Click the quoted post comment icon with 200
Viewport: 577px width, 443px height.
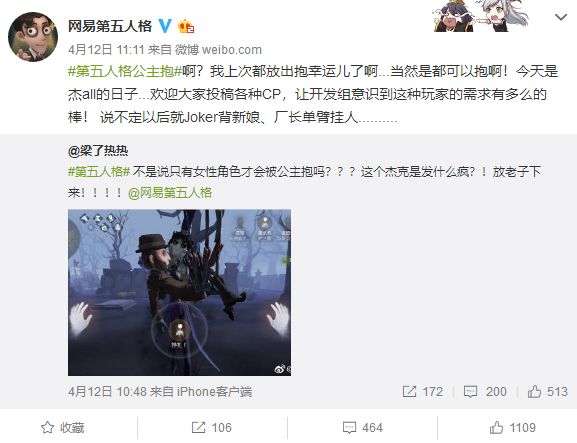pyautogui.click(x=485, y=391)
